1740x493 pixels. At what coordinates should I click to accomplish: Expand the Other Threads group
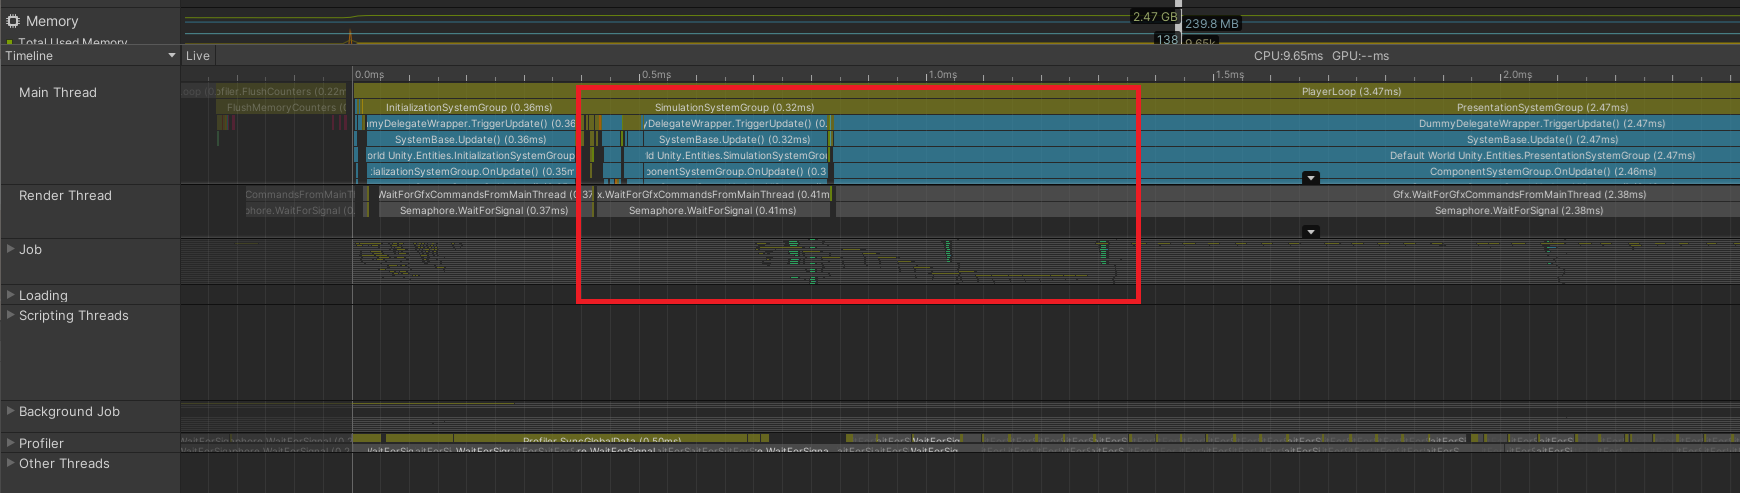pyautogui.click(x=10, y=463)
